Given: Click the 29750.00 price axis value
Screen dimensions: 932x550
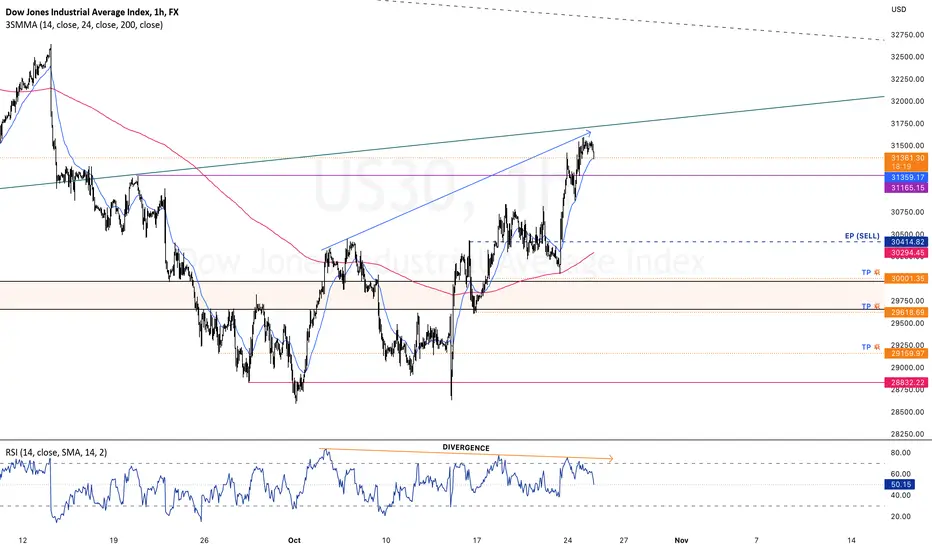Looking at the screenshot, I should pos(907,301).
